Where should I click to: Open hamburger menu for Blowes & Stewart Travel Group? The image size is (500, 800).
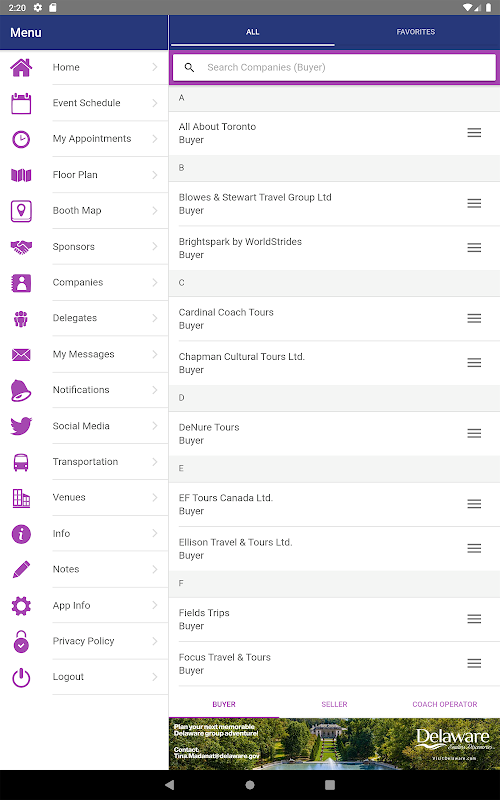tap(474, 204)
